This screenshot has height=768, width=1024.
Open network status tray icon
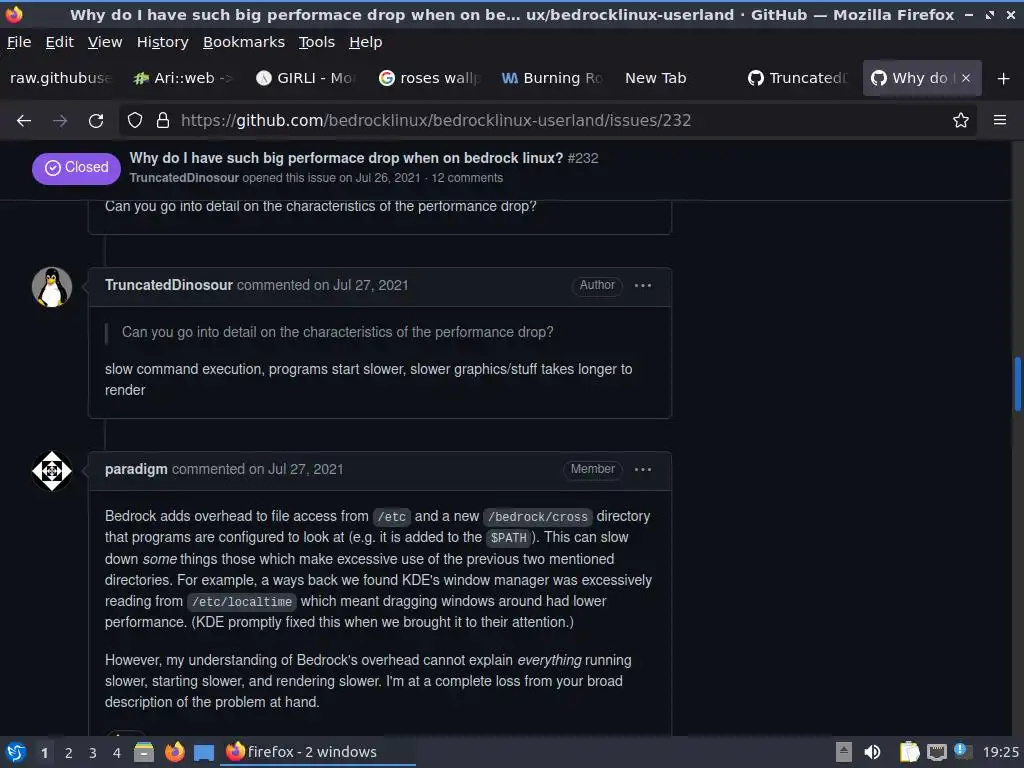(x=936, y=752)
